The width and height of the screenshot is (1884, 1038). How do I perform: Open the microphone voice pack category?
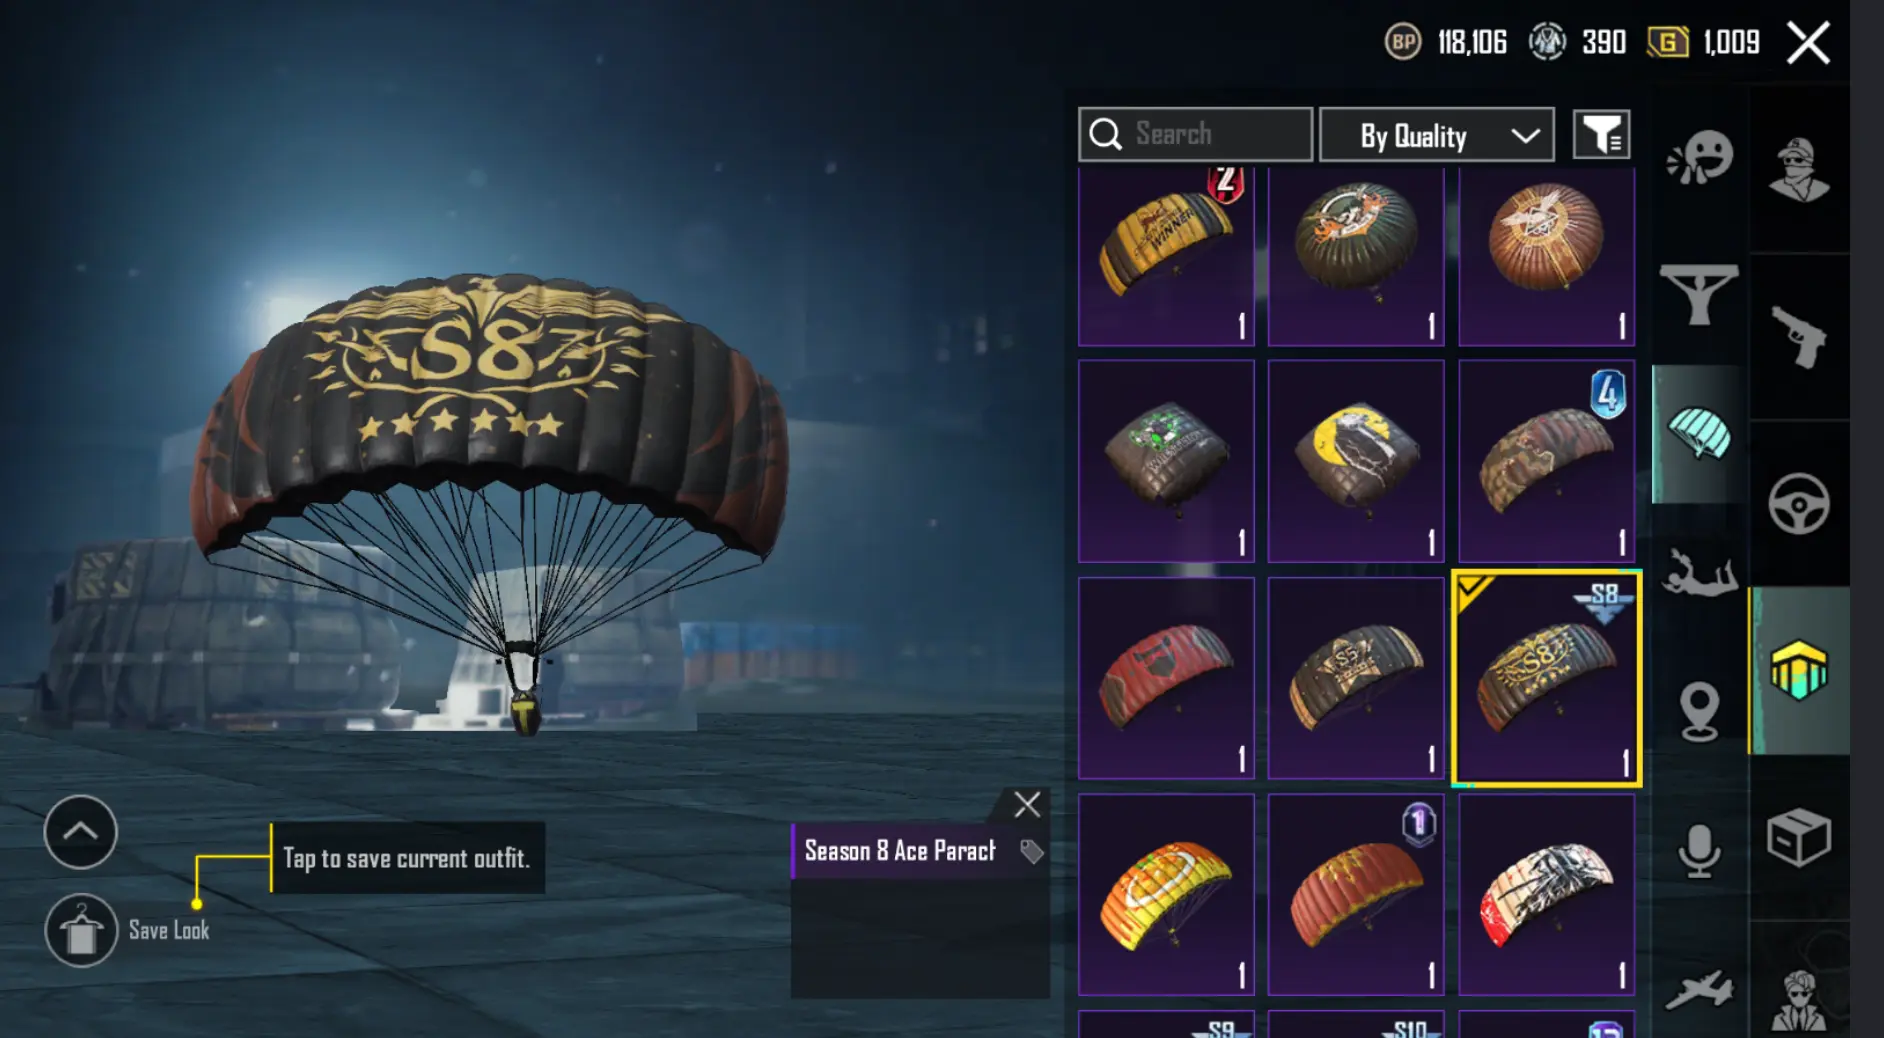coord(1699,851)
